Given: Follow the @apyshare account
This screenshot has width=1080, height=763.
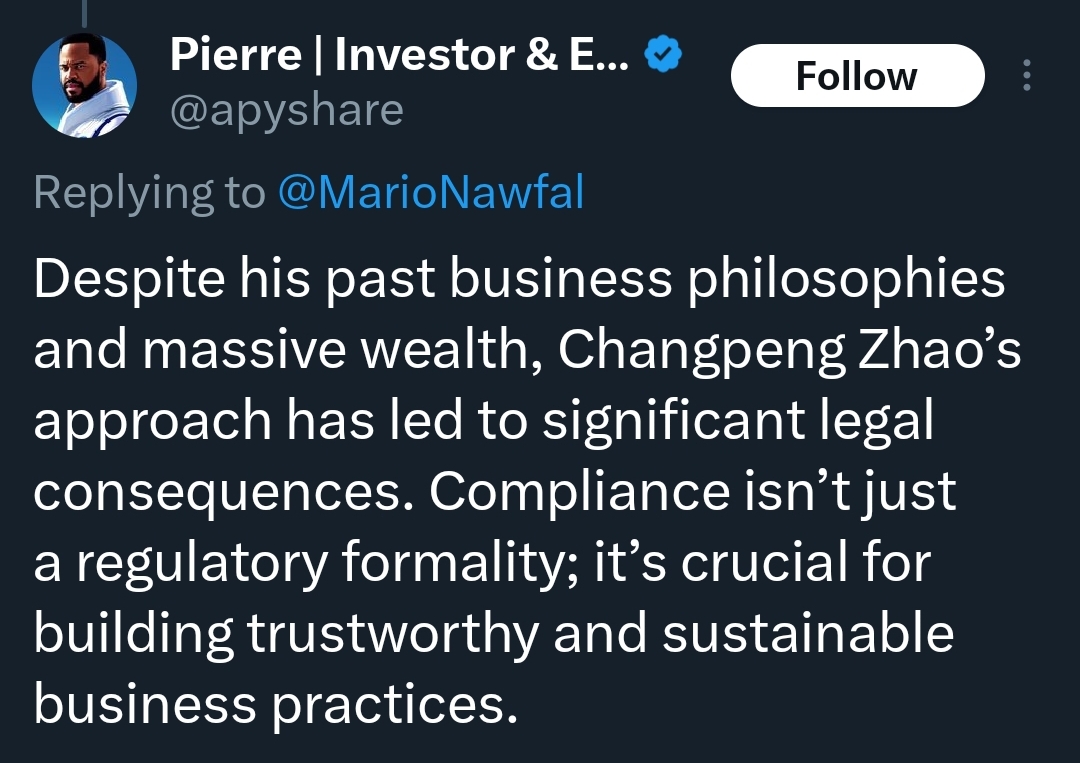Looking at the screenshot, I should point(857,75).
